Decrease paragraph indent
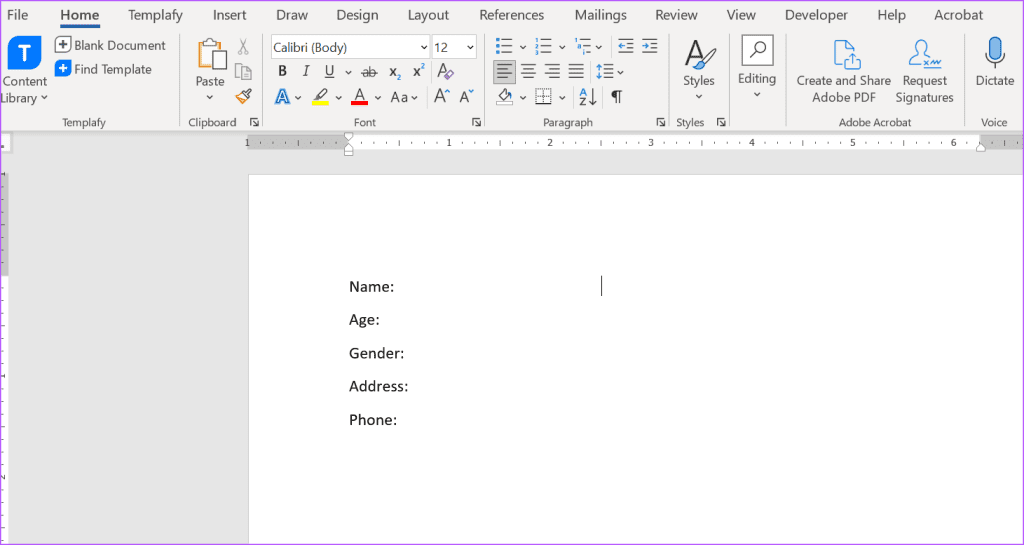 pos(626,46)
